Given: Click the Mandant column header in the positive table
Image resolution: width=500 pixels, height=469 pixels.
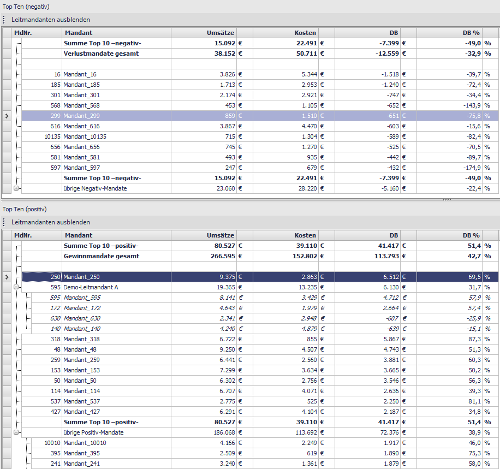Looking at the screenshot, I should tap(117, 235).
